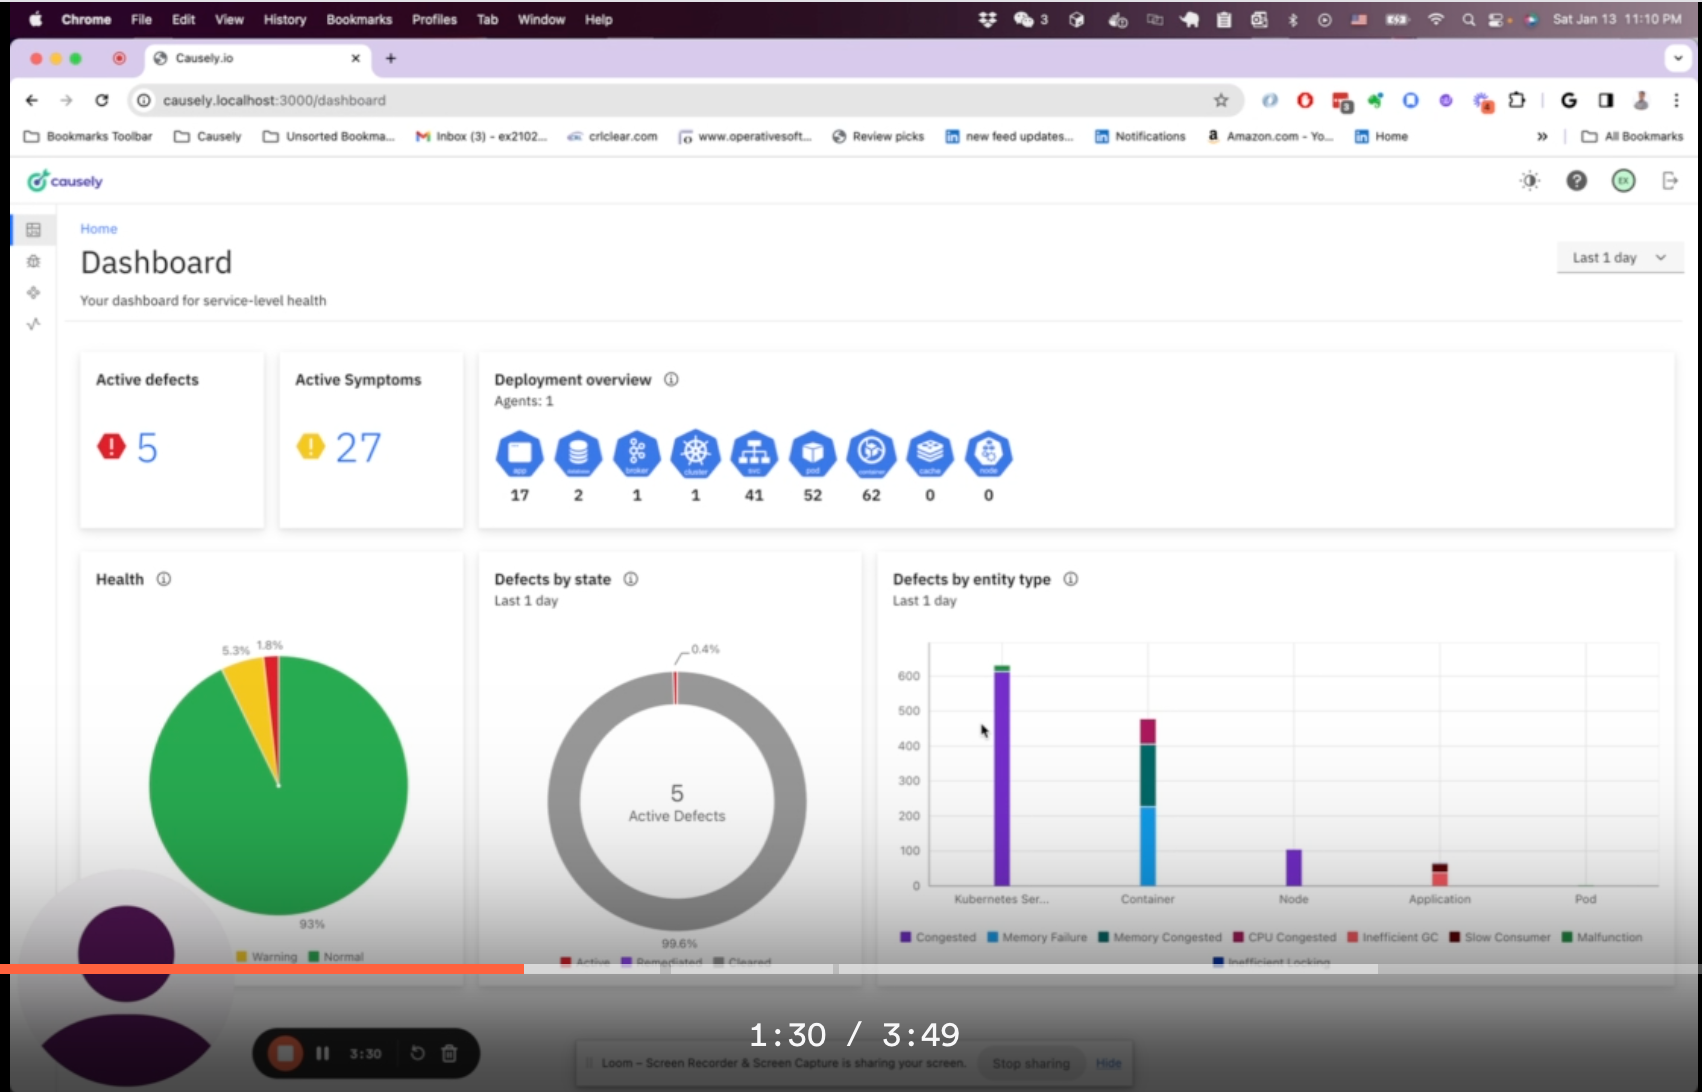Toggle Congested series in chart legend

click(938, 937)
